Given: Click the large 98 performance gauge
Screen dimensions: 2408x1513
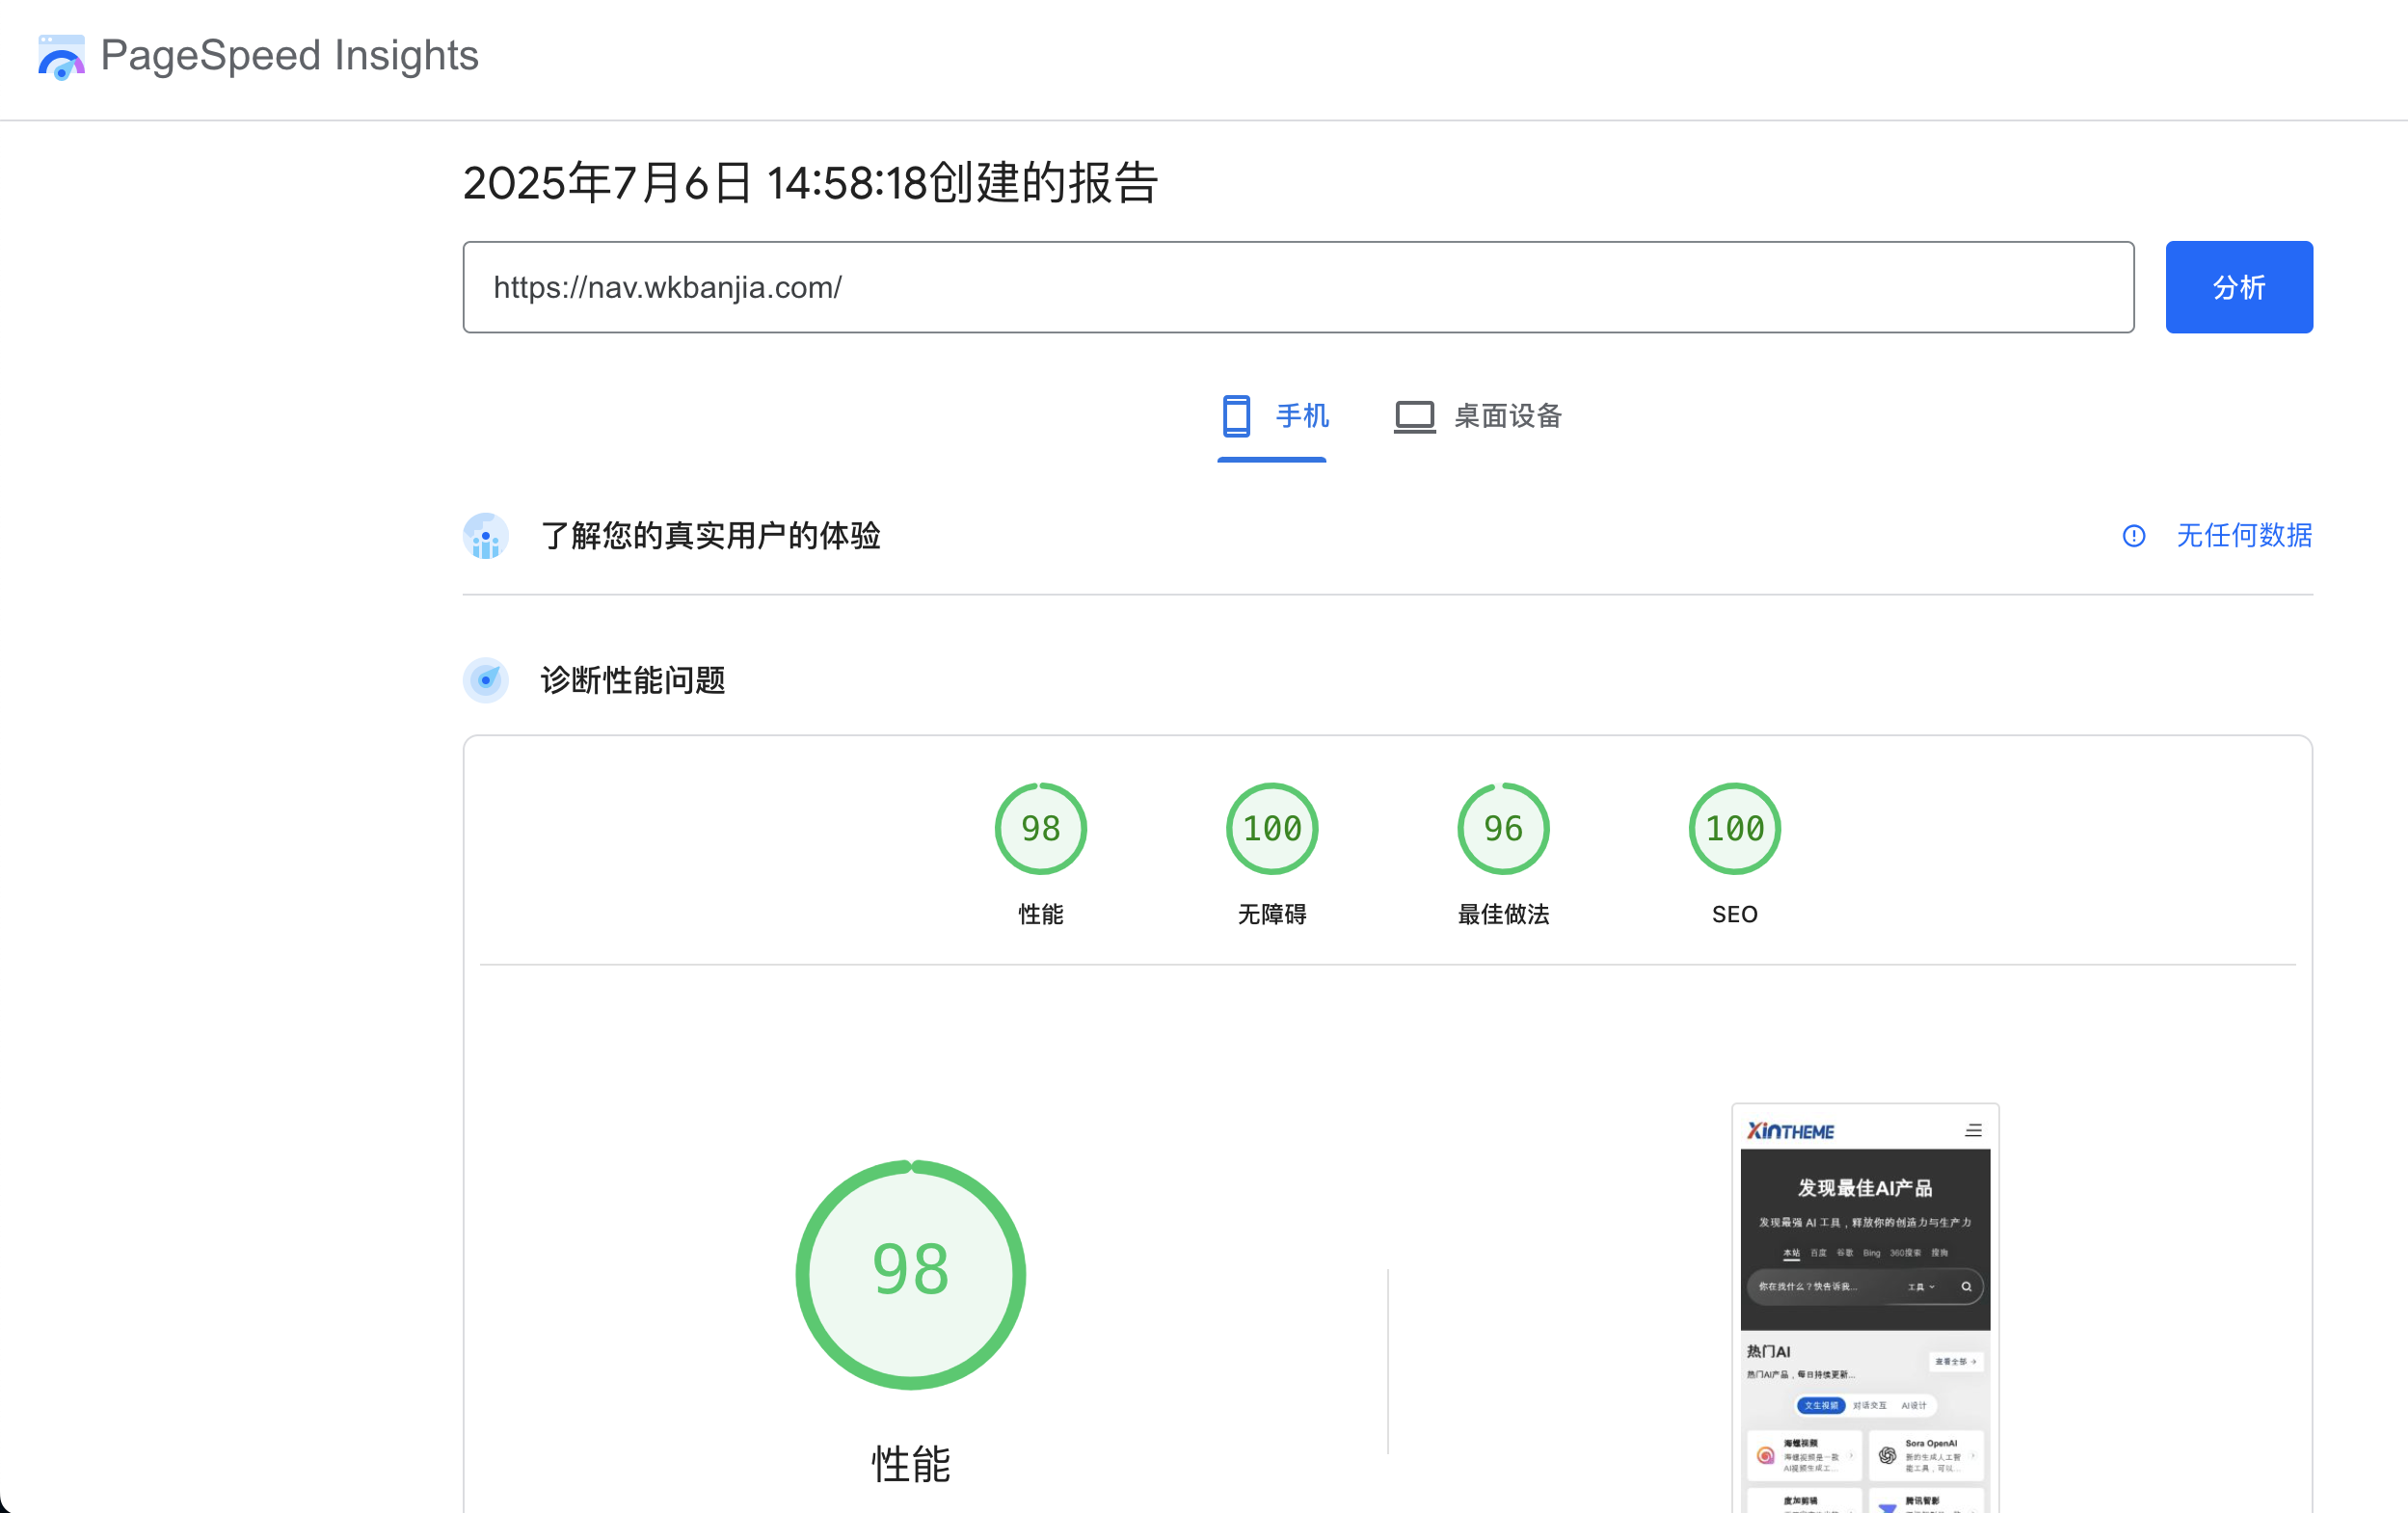Looking at the screenshot, I should [910, 1274].
